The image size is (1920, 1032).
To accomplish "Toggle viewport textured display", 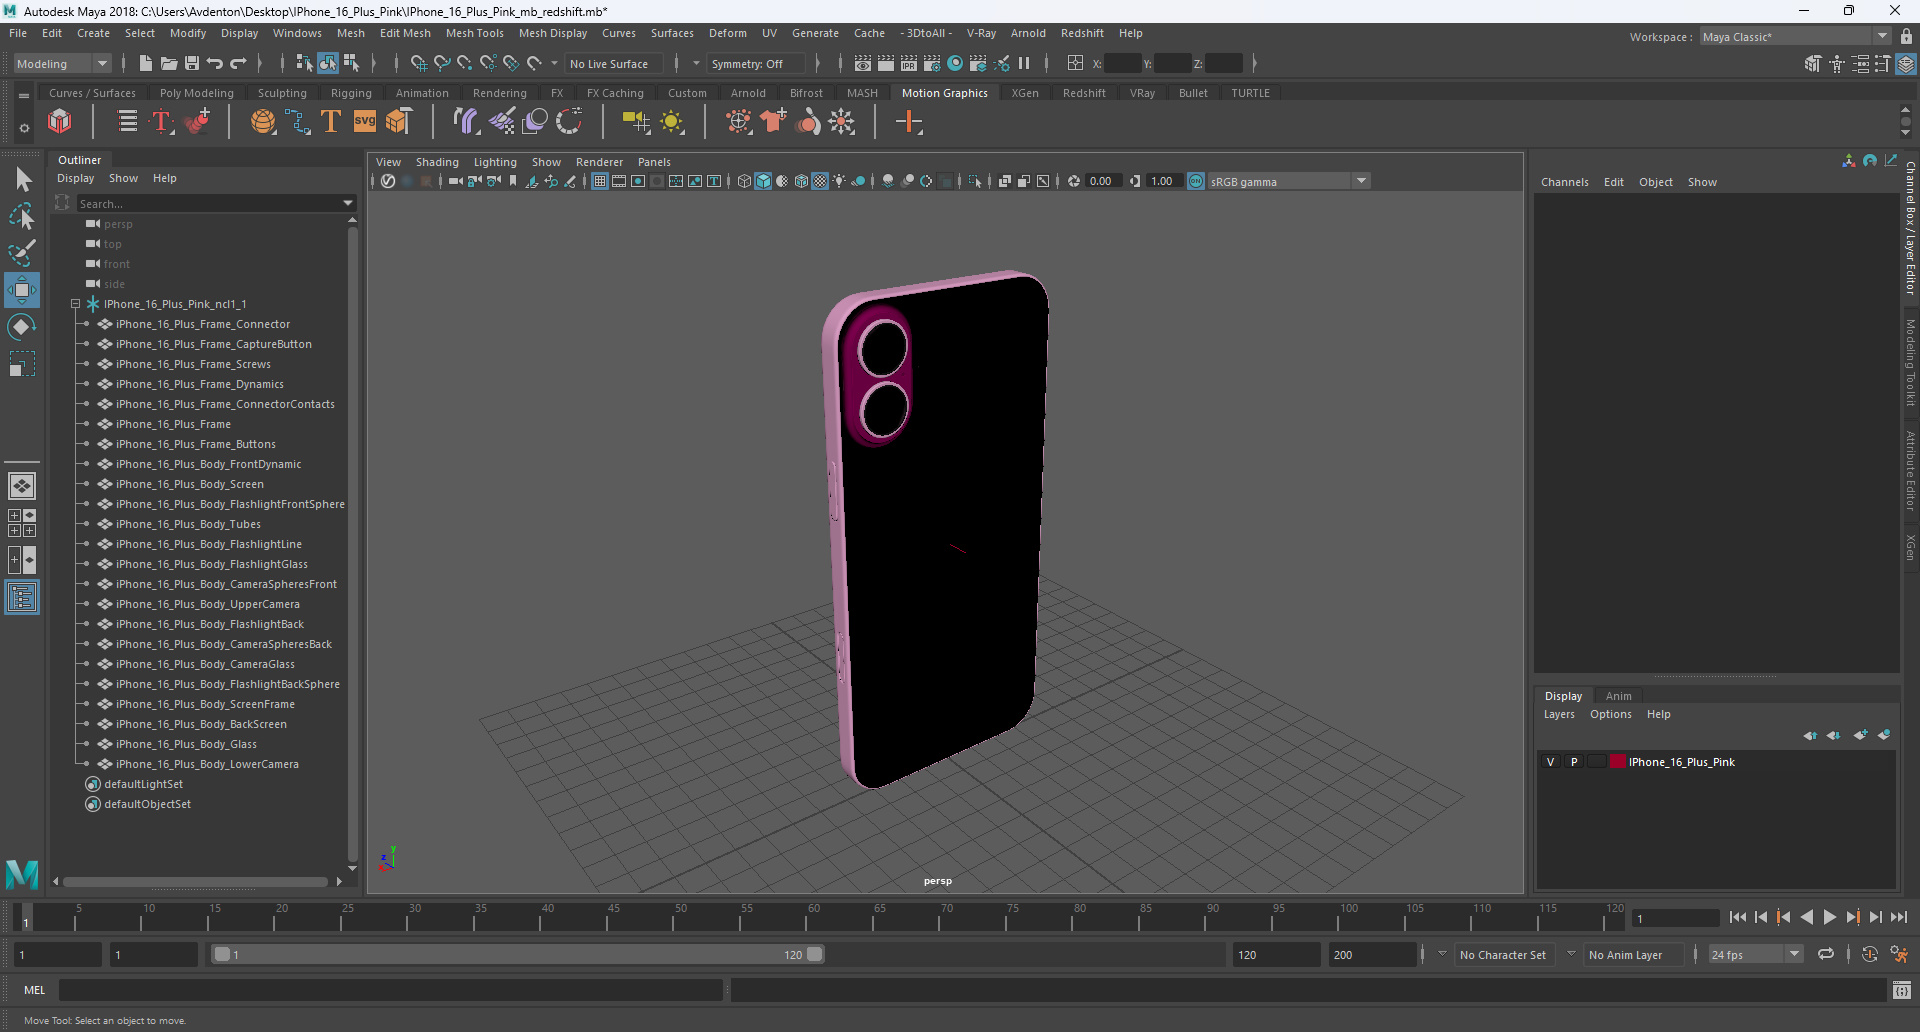I will coord(820,181).
